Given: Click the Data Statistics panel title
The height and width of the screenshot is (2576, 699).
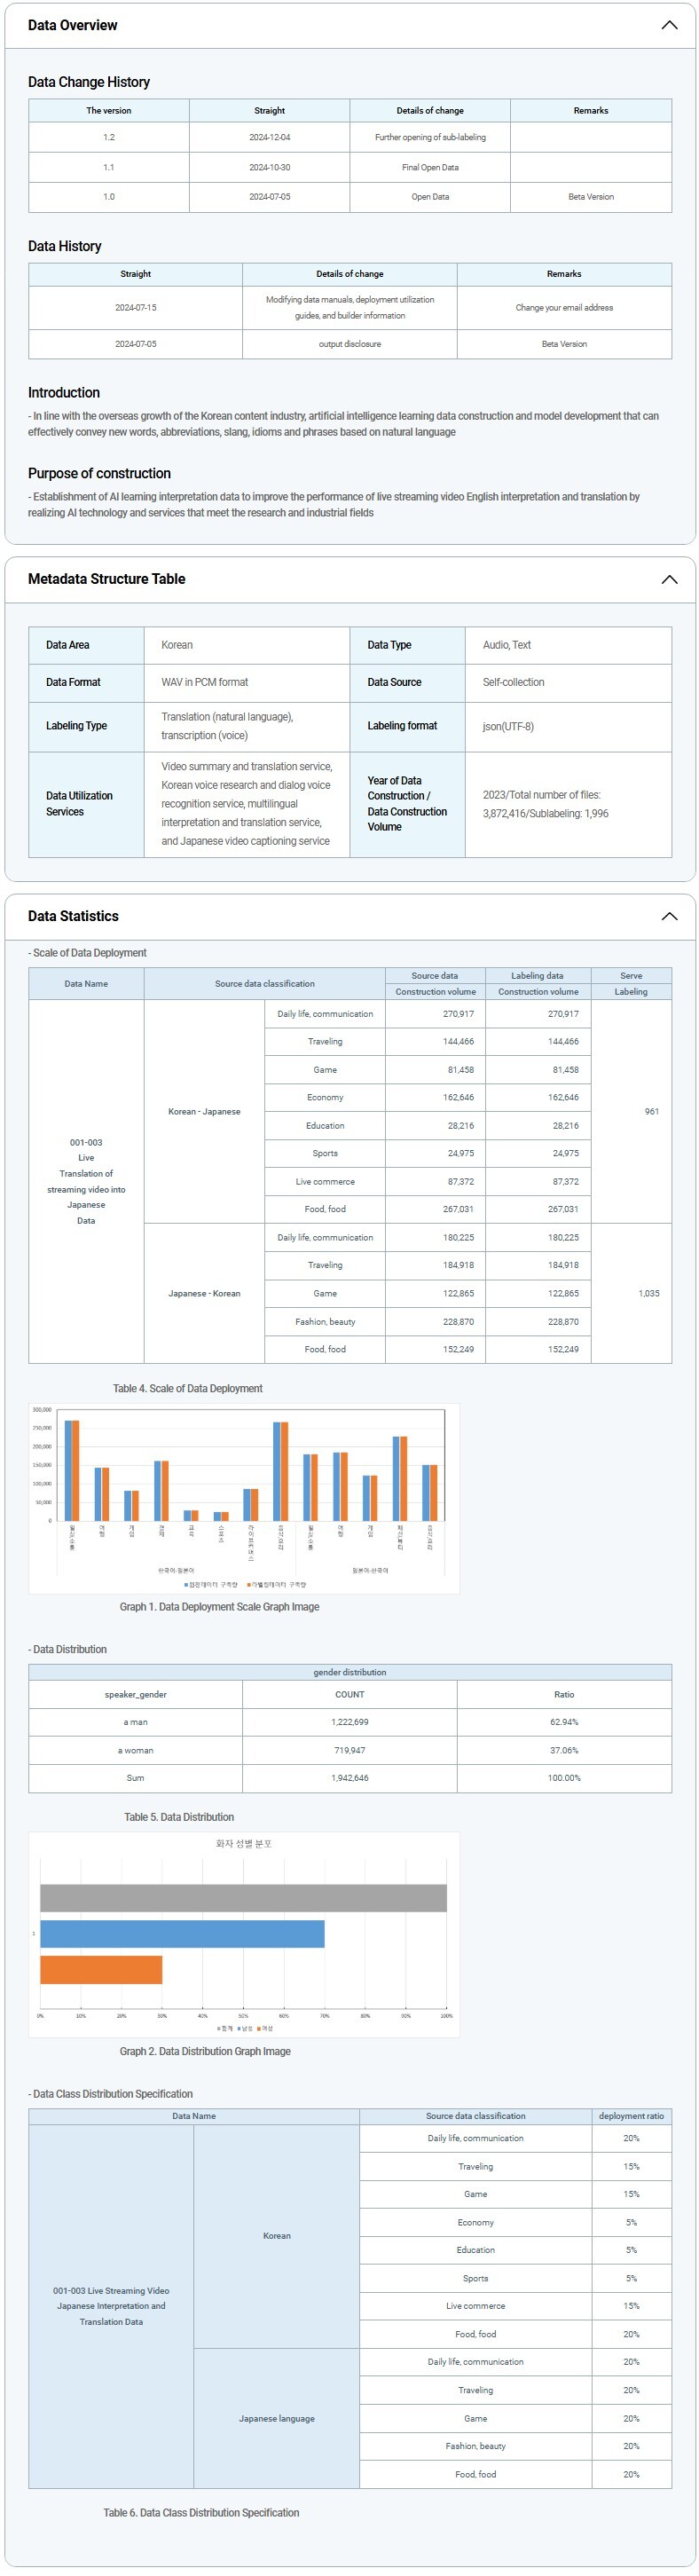Looking at the screenshot, I should (73, 916).
